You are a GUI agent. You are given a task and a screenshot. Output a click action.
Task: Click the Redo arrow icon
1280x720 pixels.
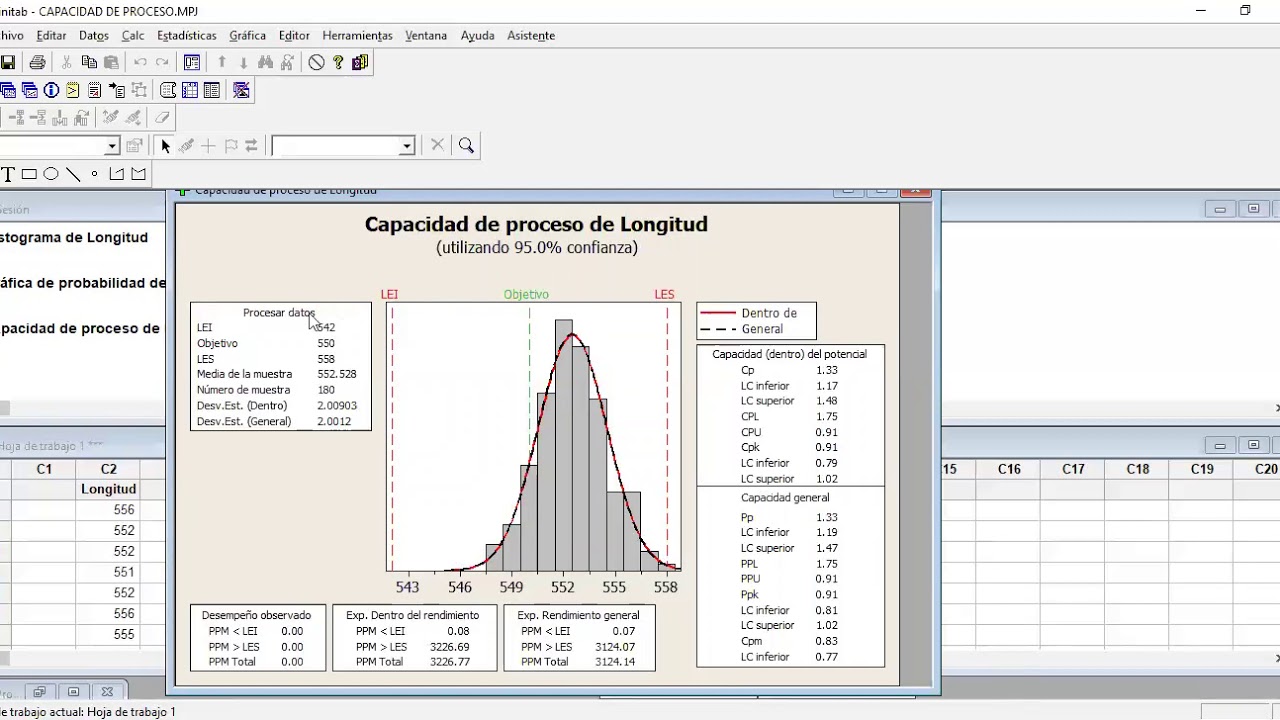point(162,62)
